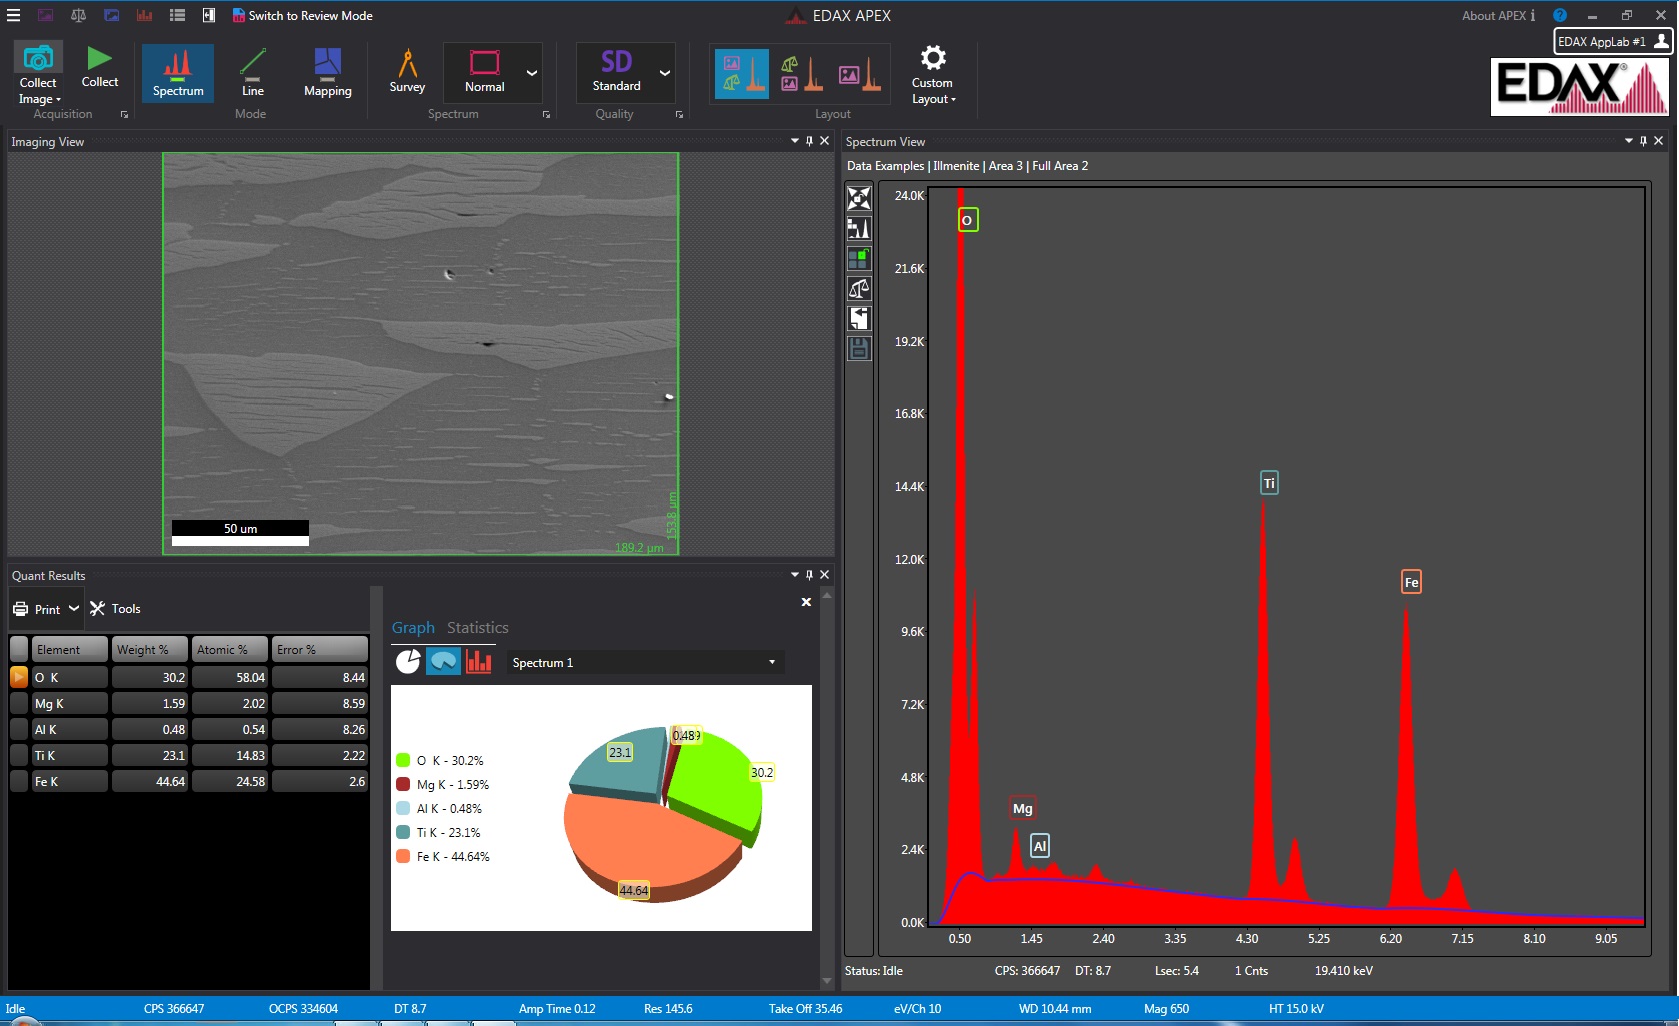Pin the Imaging View panel
1679x1026 pixels.
click(809, 141)
